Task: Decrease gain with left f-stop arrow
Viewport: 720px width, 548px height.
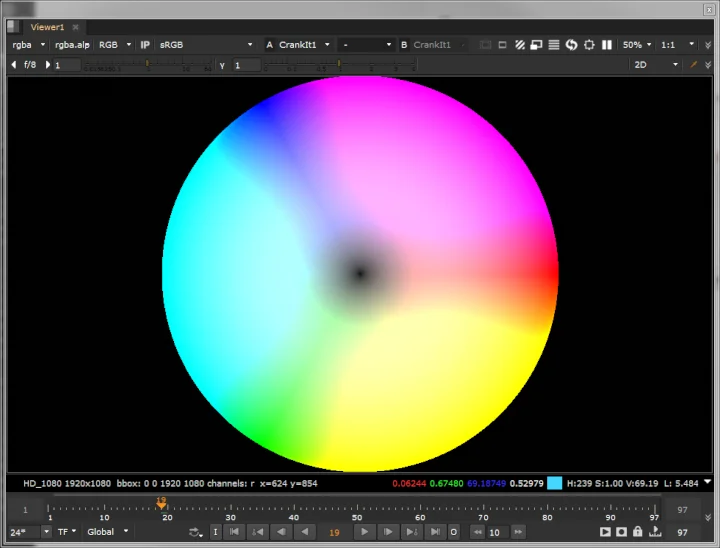Action: pos(13,65)
